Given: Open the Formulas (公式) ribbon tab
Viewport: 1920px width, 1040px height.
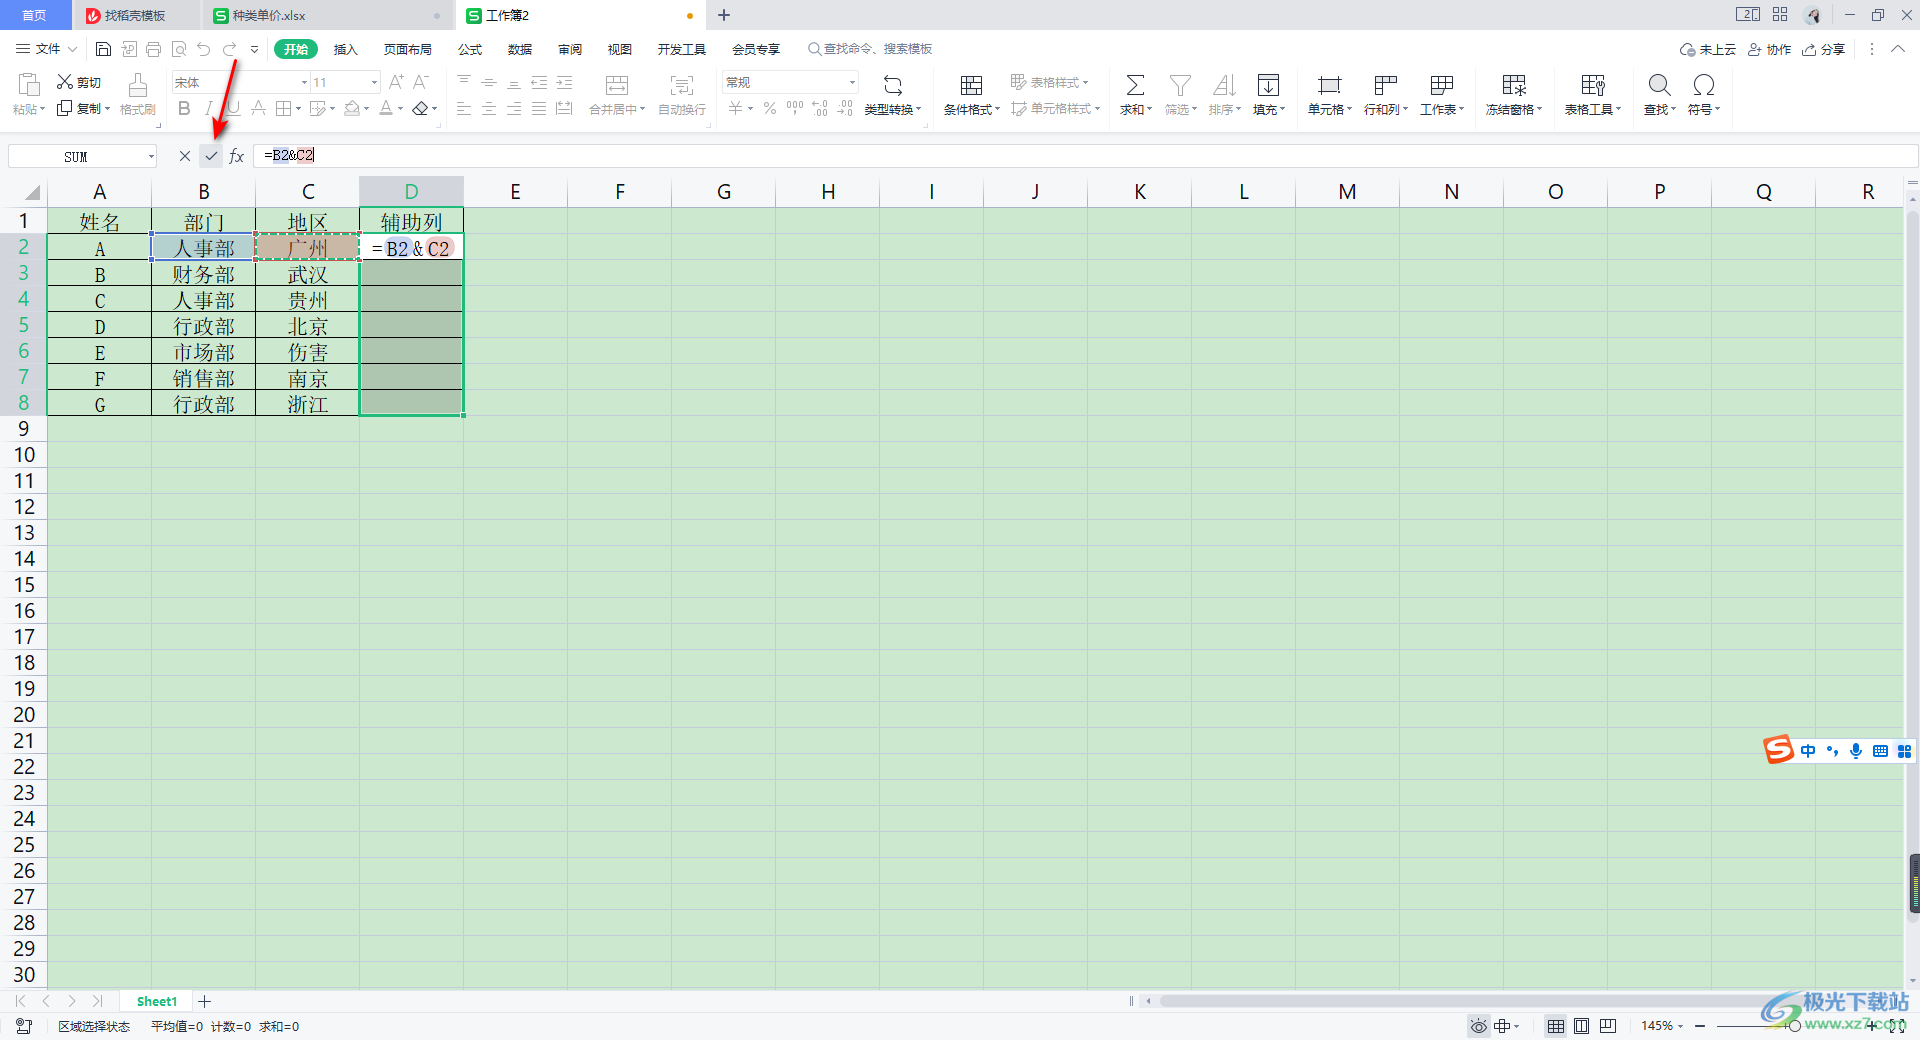Looking at the screenshot, I should 470,49.
